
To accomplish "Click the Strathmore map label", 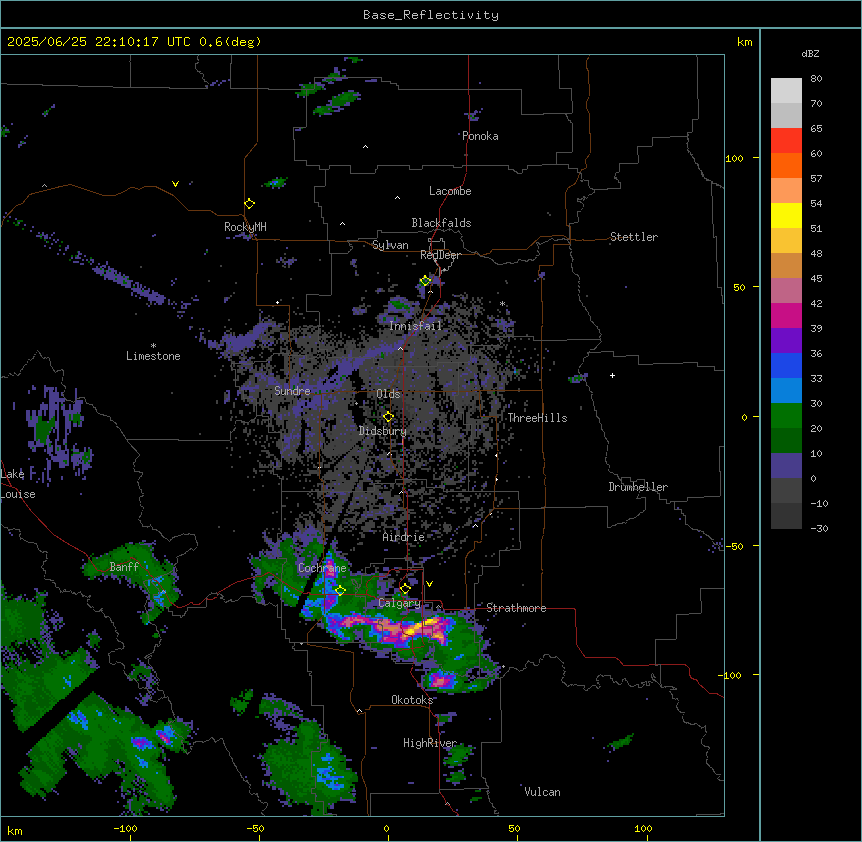I will tap(516, 608).
